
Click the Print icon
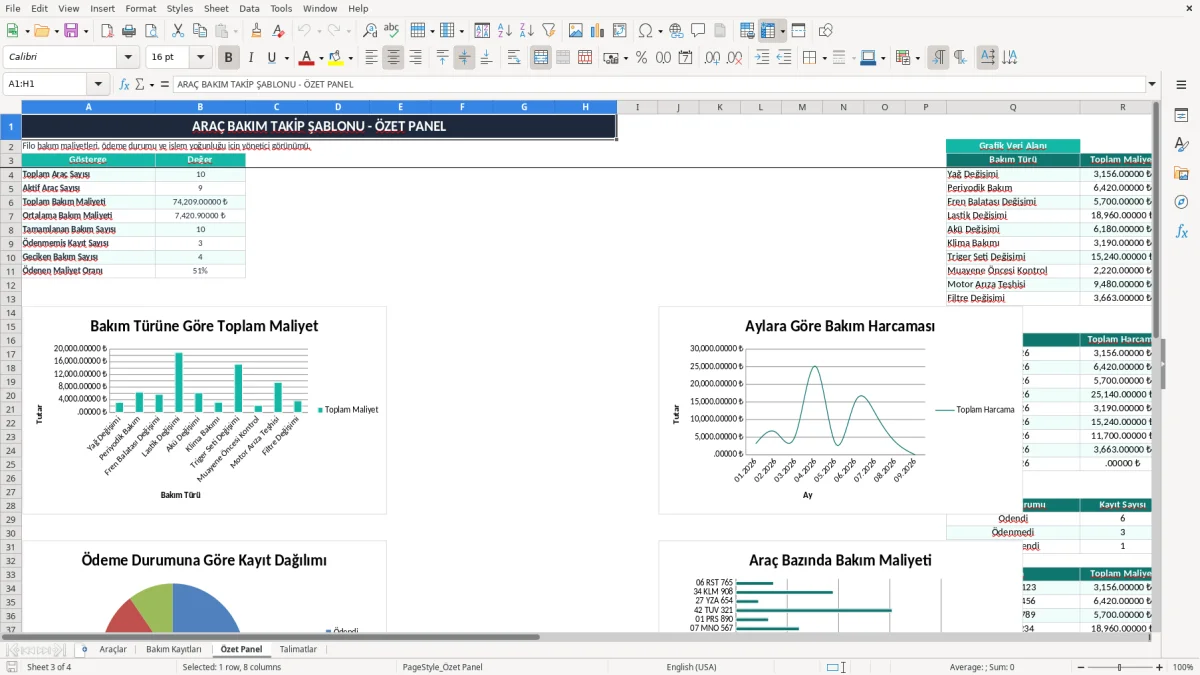tap(129, 31)
